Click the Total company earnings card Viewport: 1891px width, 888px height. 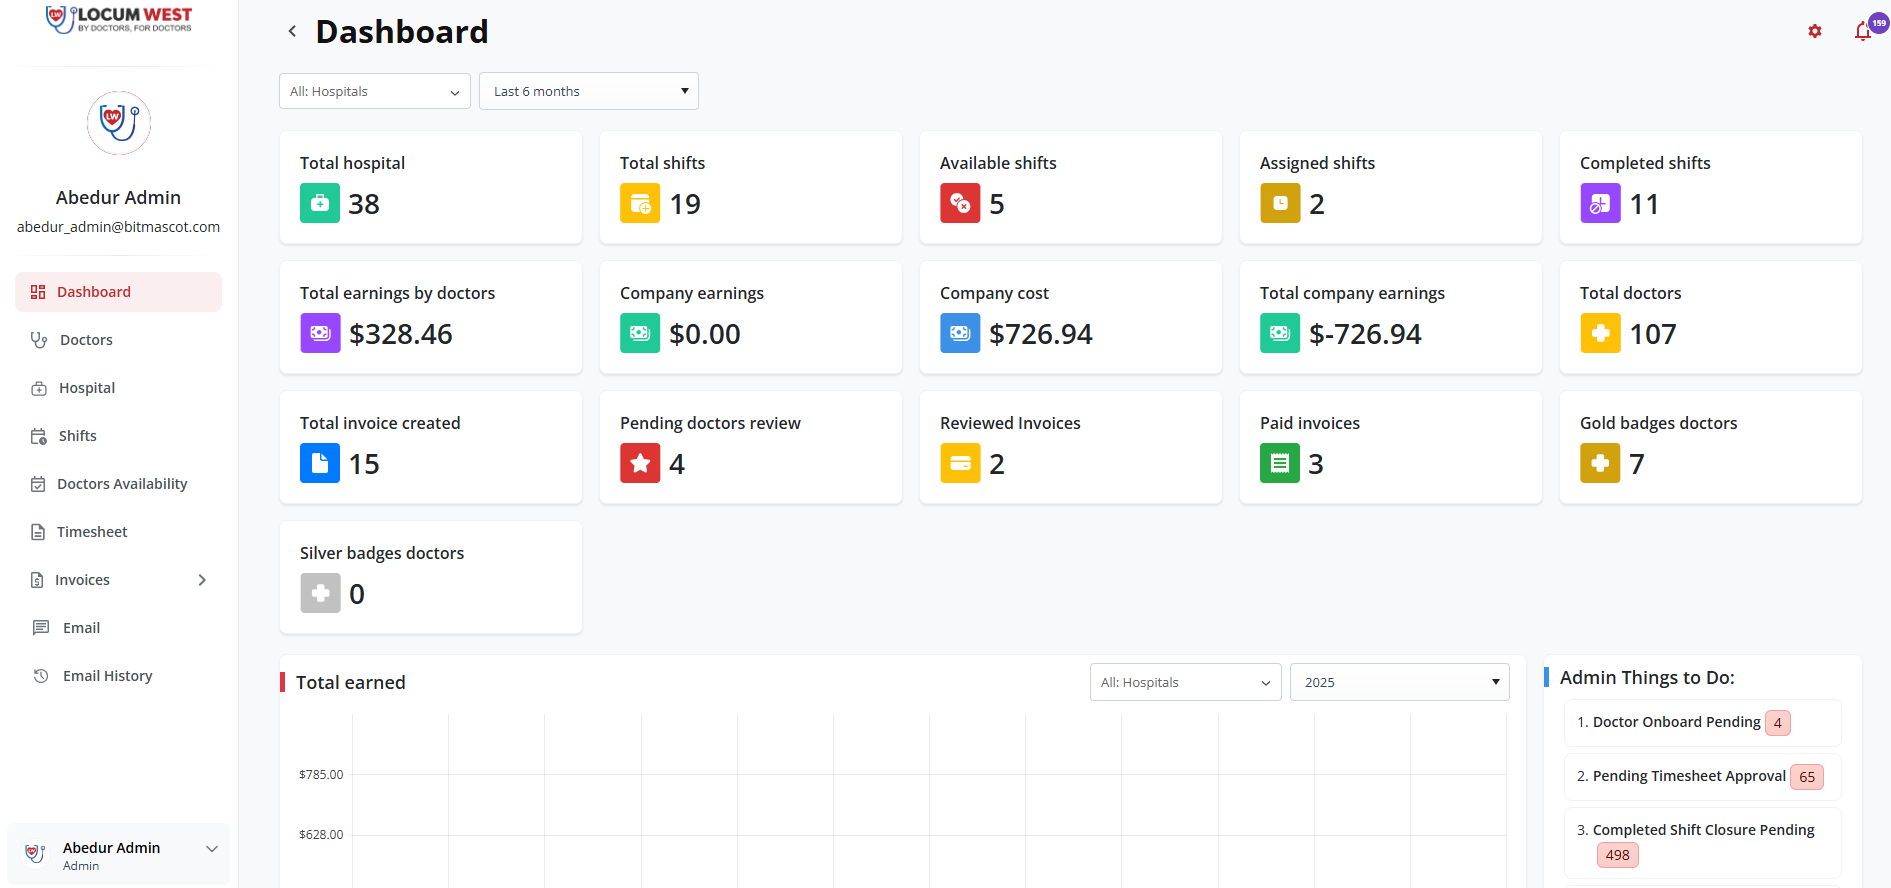click(1390, 317)
